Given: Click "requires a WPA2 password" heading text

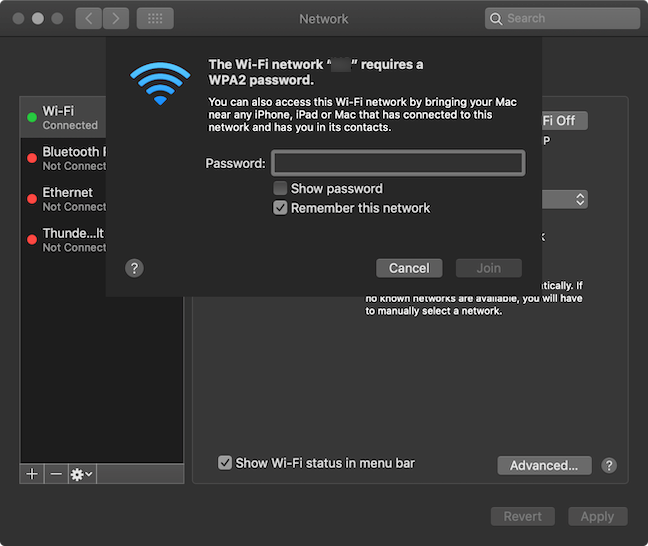Looking at the screenshot, I should click(315, 72).
